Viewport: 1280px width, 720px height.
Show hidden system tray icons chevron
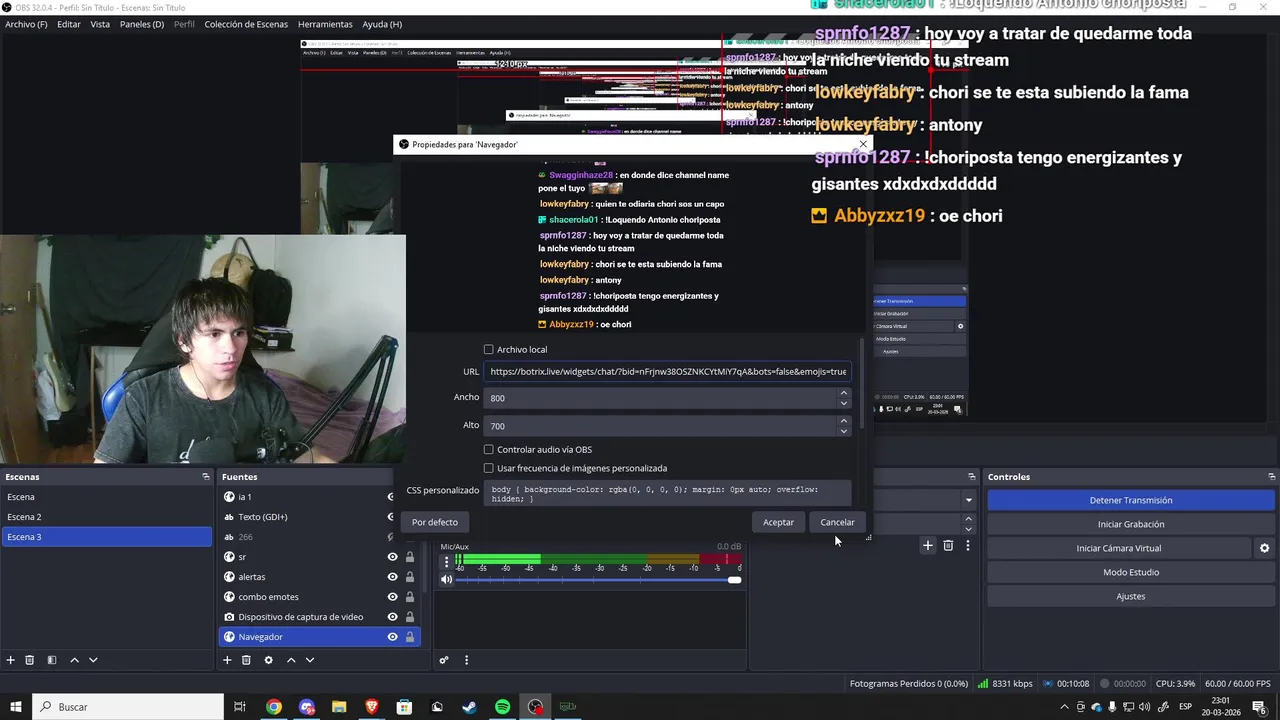pyautogui.click(x=1063, y=707)
